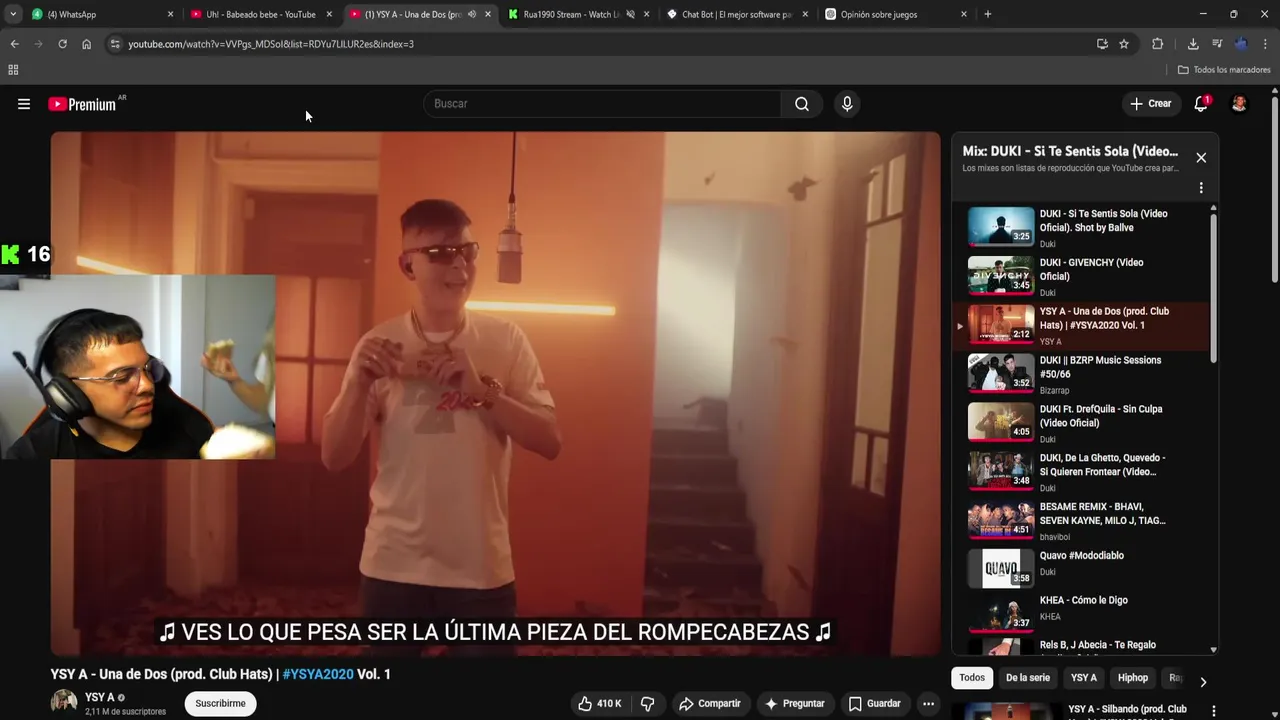Open media controls in Chrome toolbar

(x=1217, y=44)
